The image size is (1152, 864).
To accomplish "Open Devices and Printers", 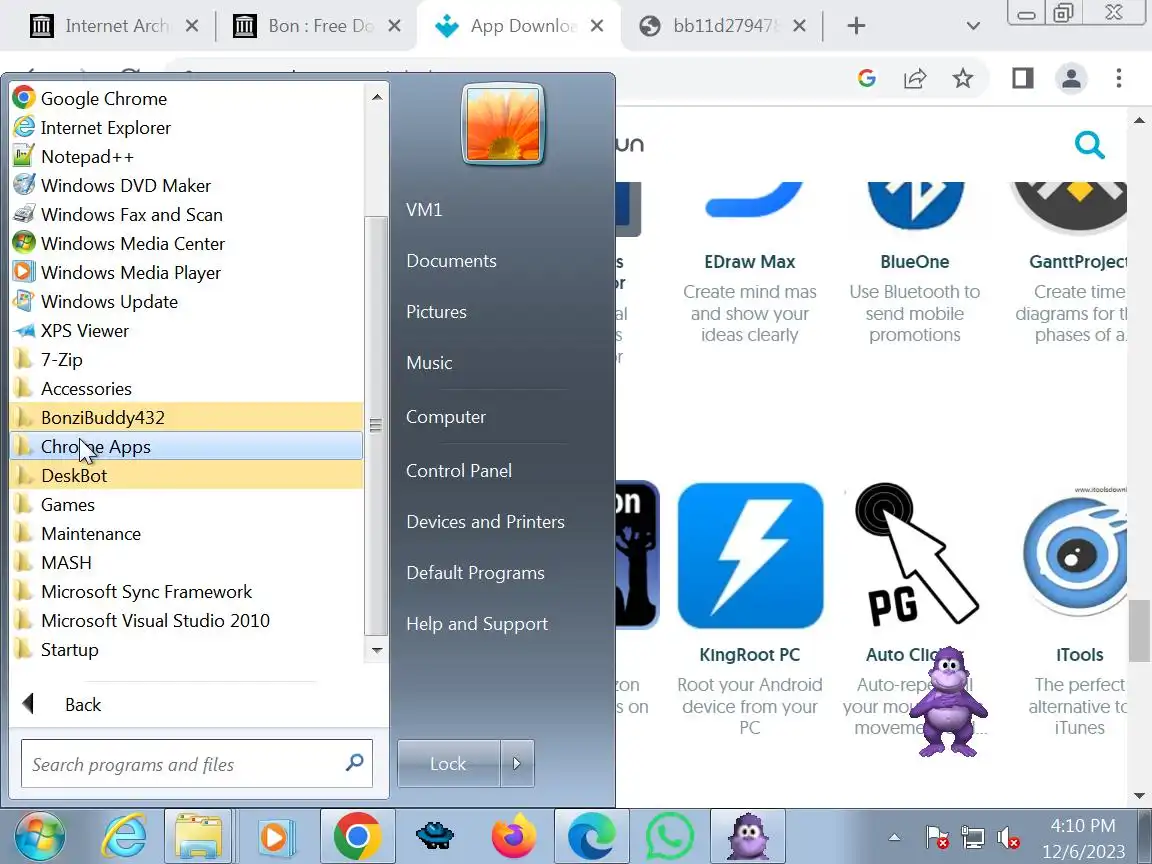I will tap(485, 522).
